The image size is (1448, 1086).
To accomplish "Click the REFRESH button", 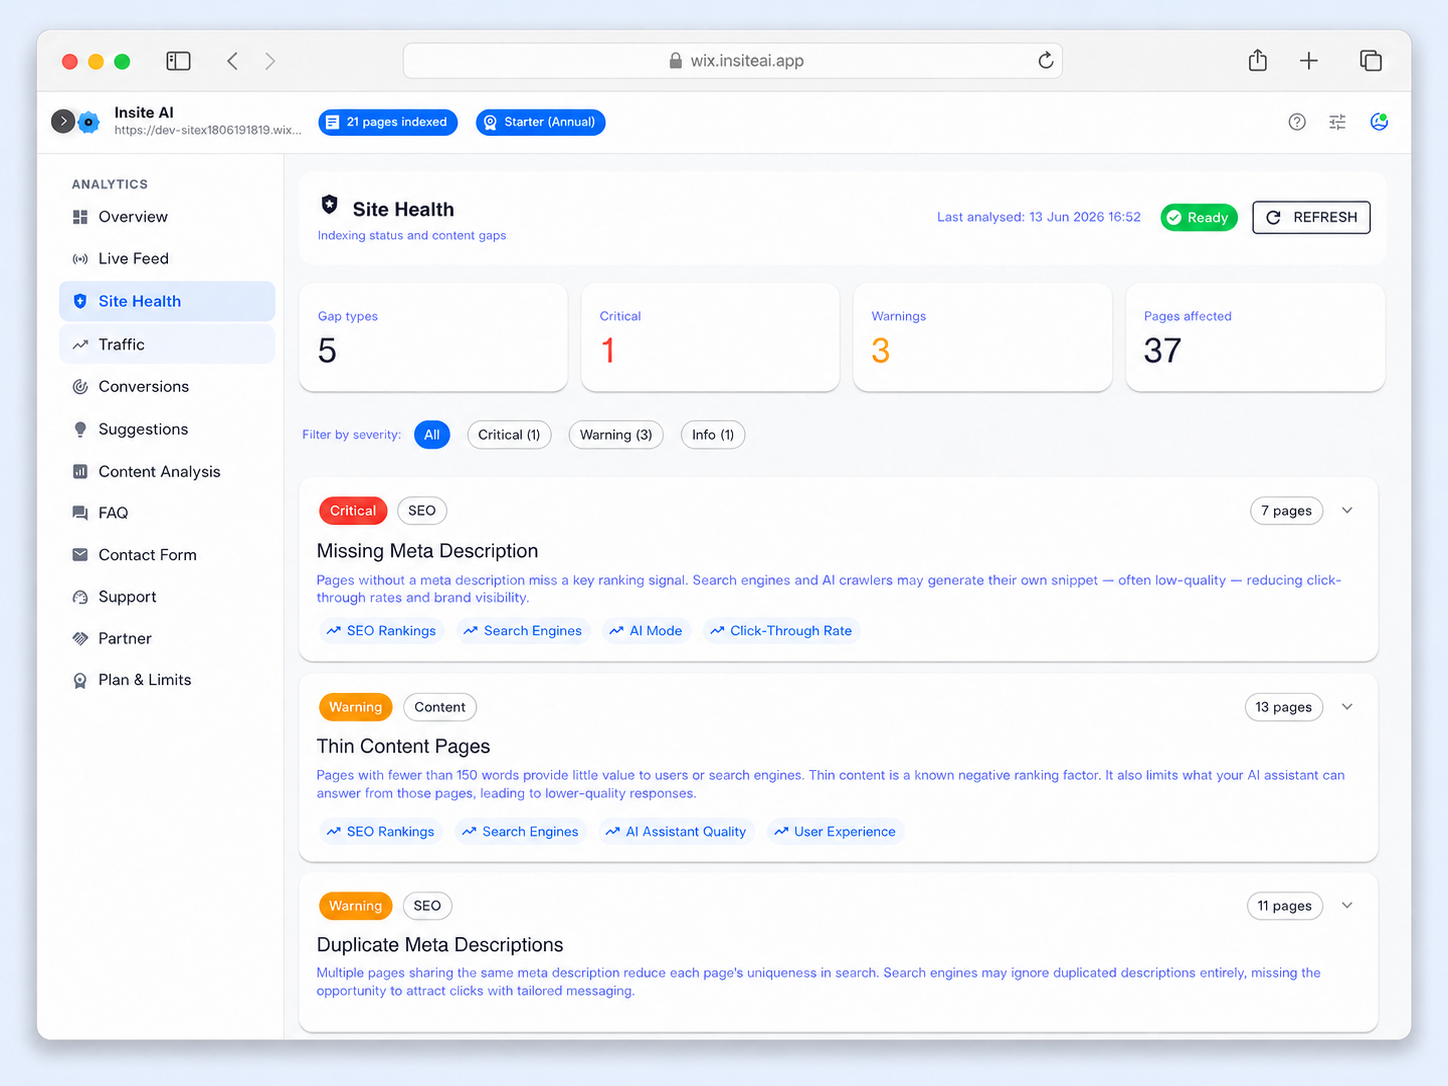I will [1311, 217].
